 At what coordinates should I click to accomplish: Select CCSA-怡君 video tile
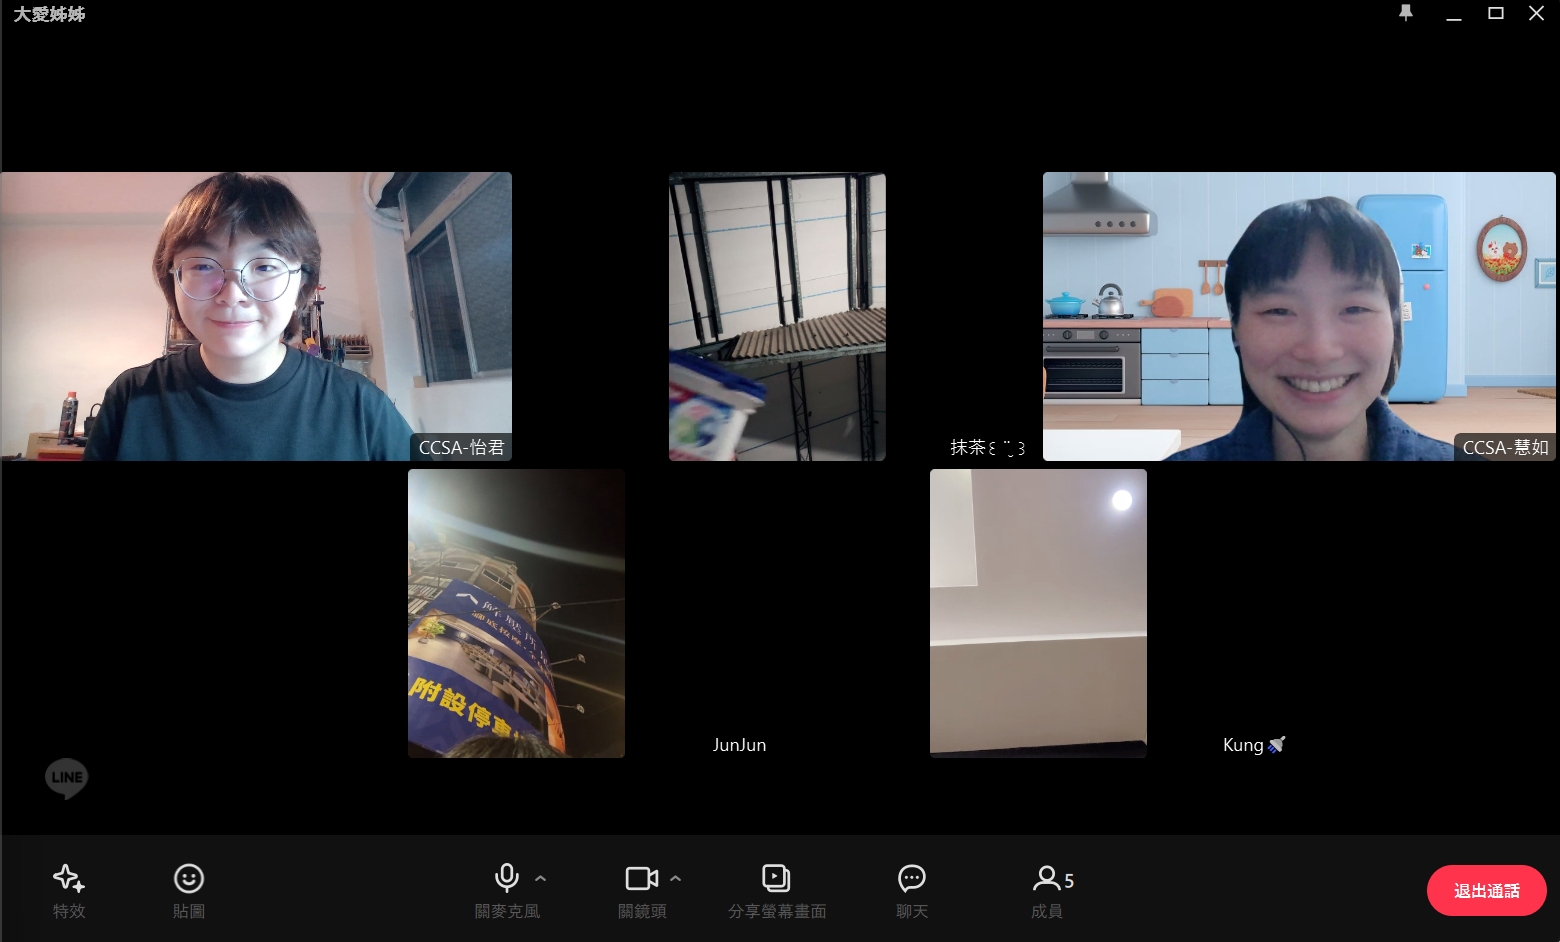[256, 316]
